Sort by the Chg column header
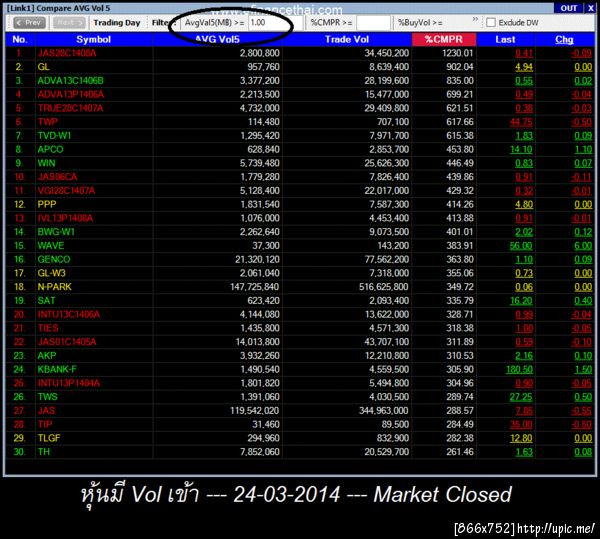Image resolution: width=600 pixels, height=539 pixels. (564, 39)
